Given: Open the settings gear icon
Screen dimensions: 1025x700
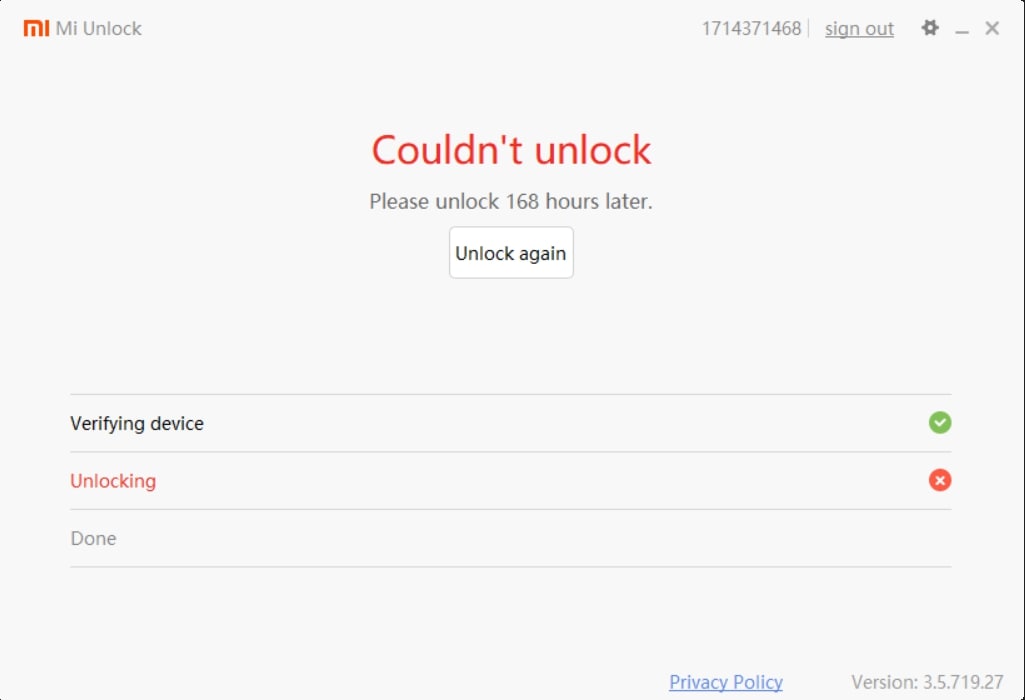Looking at the screenshot, I should pyautogui.click(x=929, y=28).
